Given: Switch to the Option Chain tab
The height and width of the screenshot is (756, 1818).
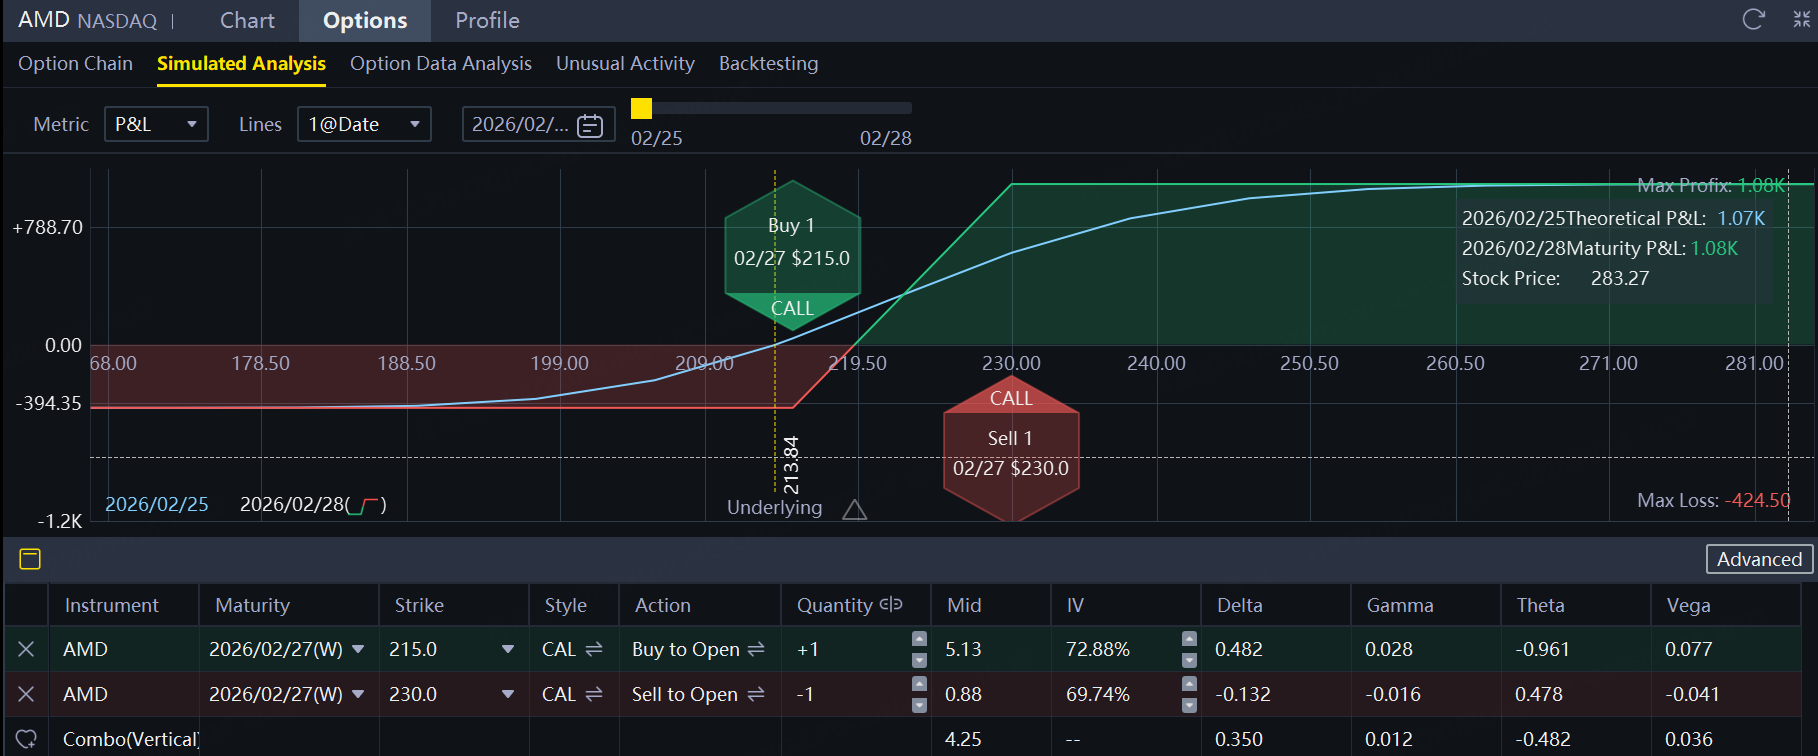Looking at the screenshot, I should pyautogui.click(x=75, y=64).
